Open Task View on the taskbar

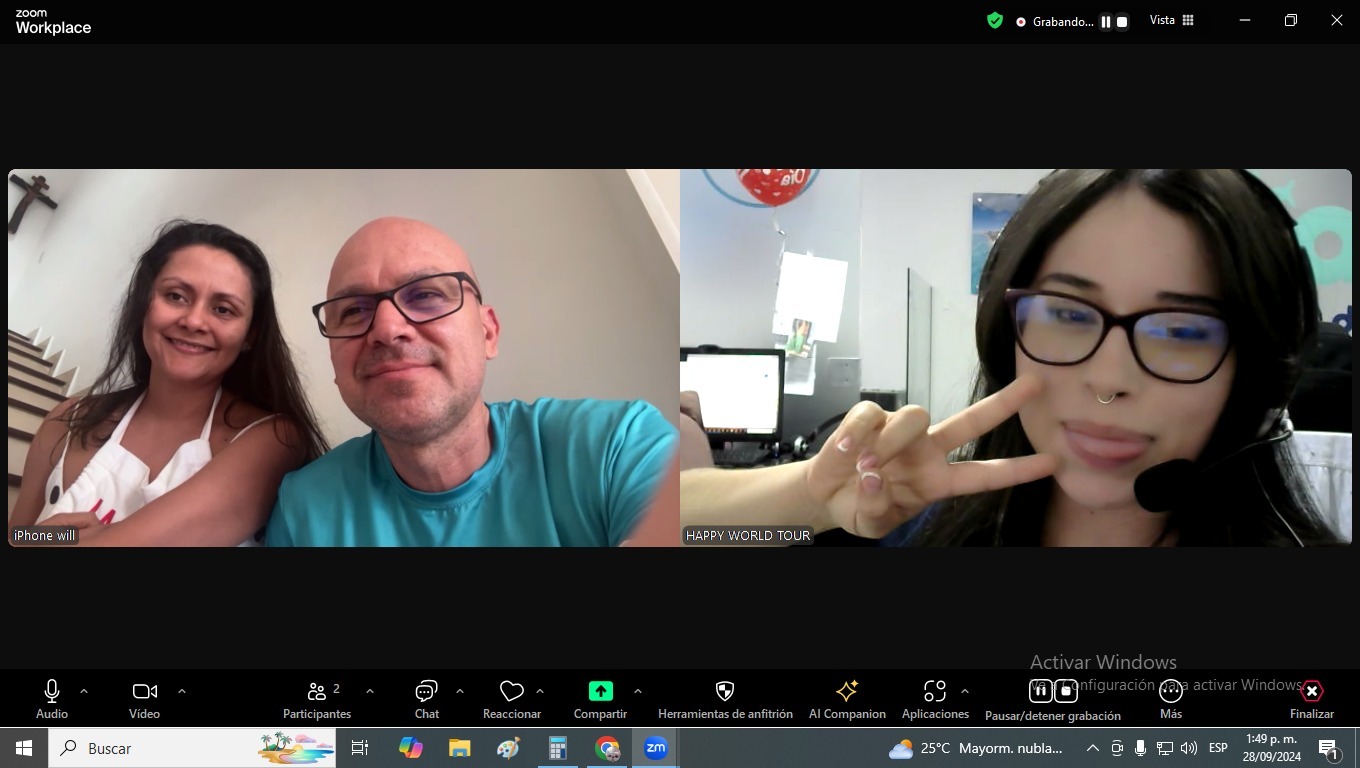(360, 748)
